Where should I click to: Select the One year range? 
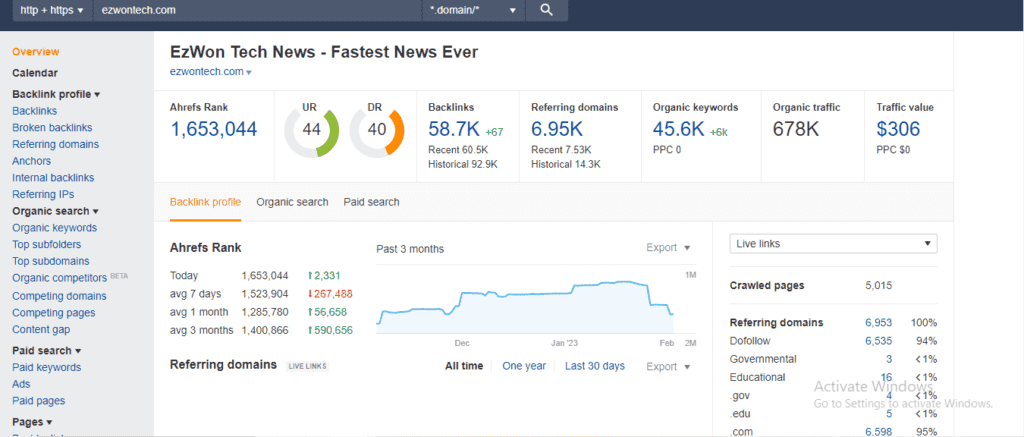click(524, 366)
